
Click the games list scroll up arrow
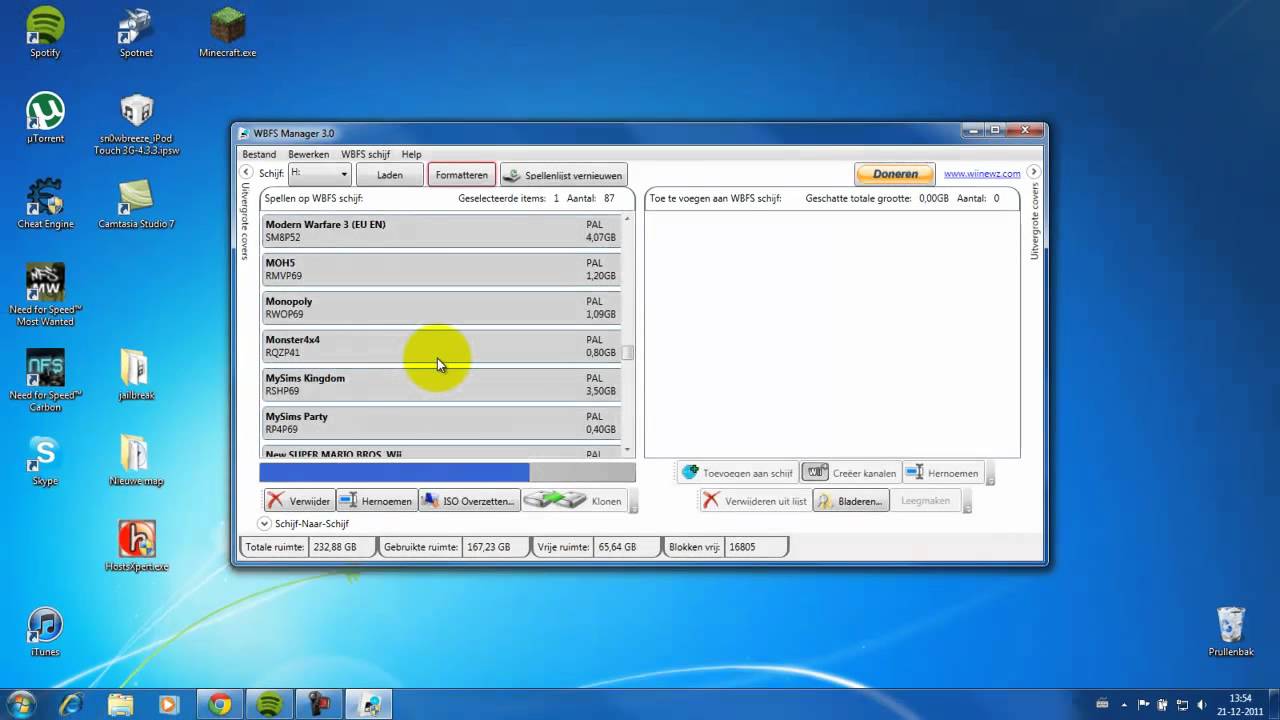(628, 219)
